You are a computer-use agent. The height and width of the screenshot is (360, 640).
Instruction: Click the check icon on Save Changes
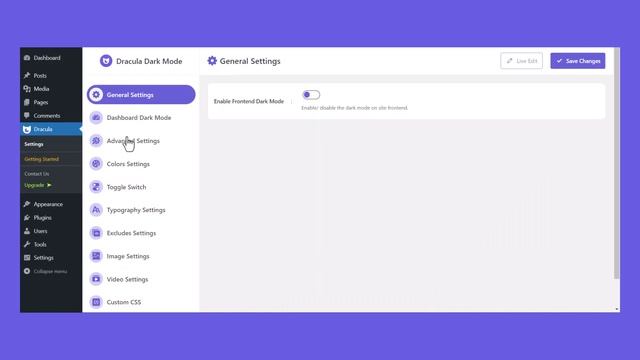coord(560,61)
